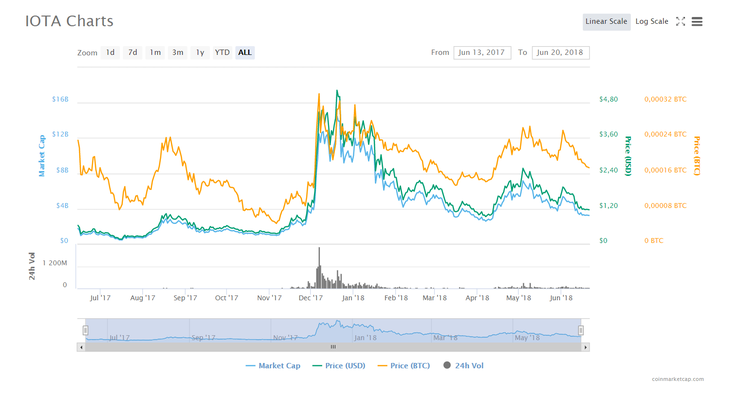Image resolution: width=750 pixels, height=396 pixels.
Task: Click the Price (BTC) axis title
Action: point(696,156)
